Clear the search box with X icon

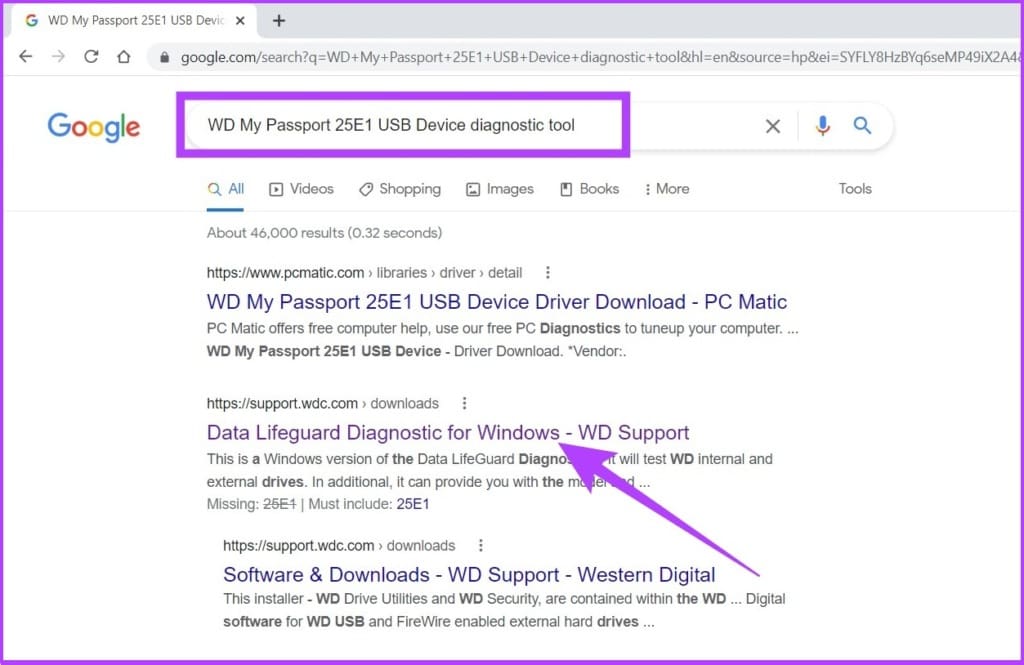coord(773,125)
